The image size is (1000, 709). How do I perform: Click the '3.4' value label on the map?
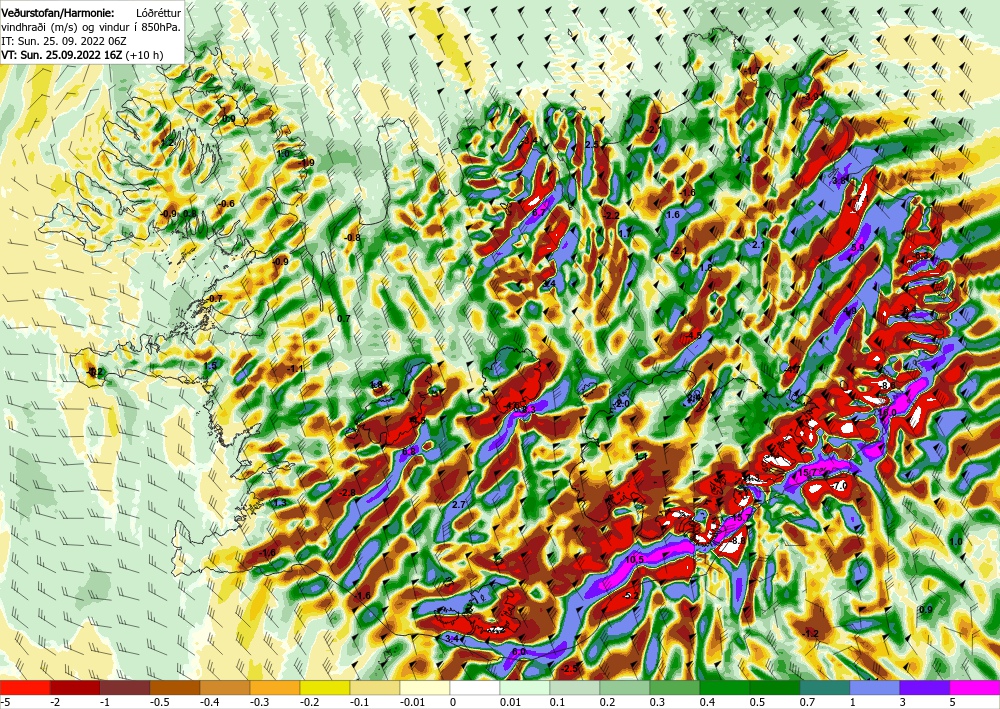(x=452, y=638)
